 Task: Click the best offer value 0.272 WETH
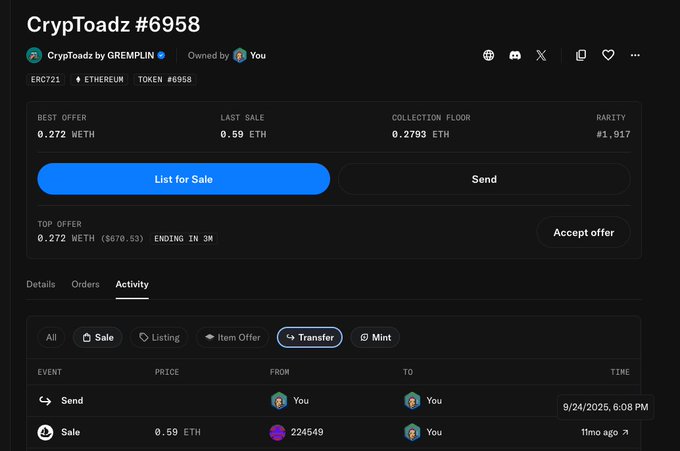point(66,134)
